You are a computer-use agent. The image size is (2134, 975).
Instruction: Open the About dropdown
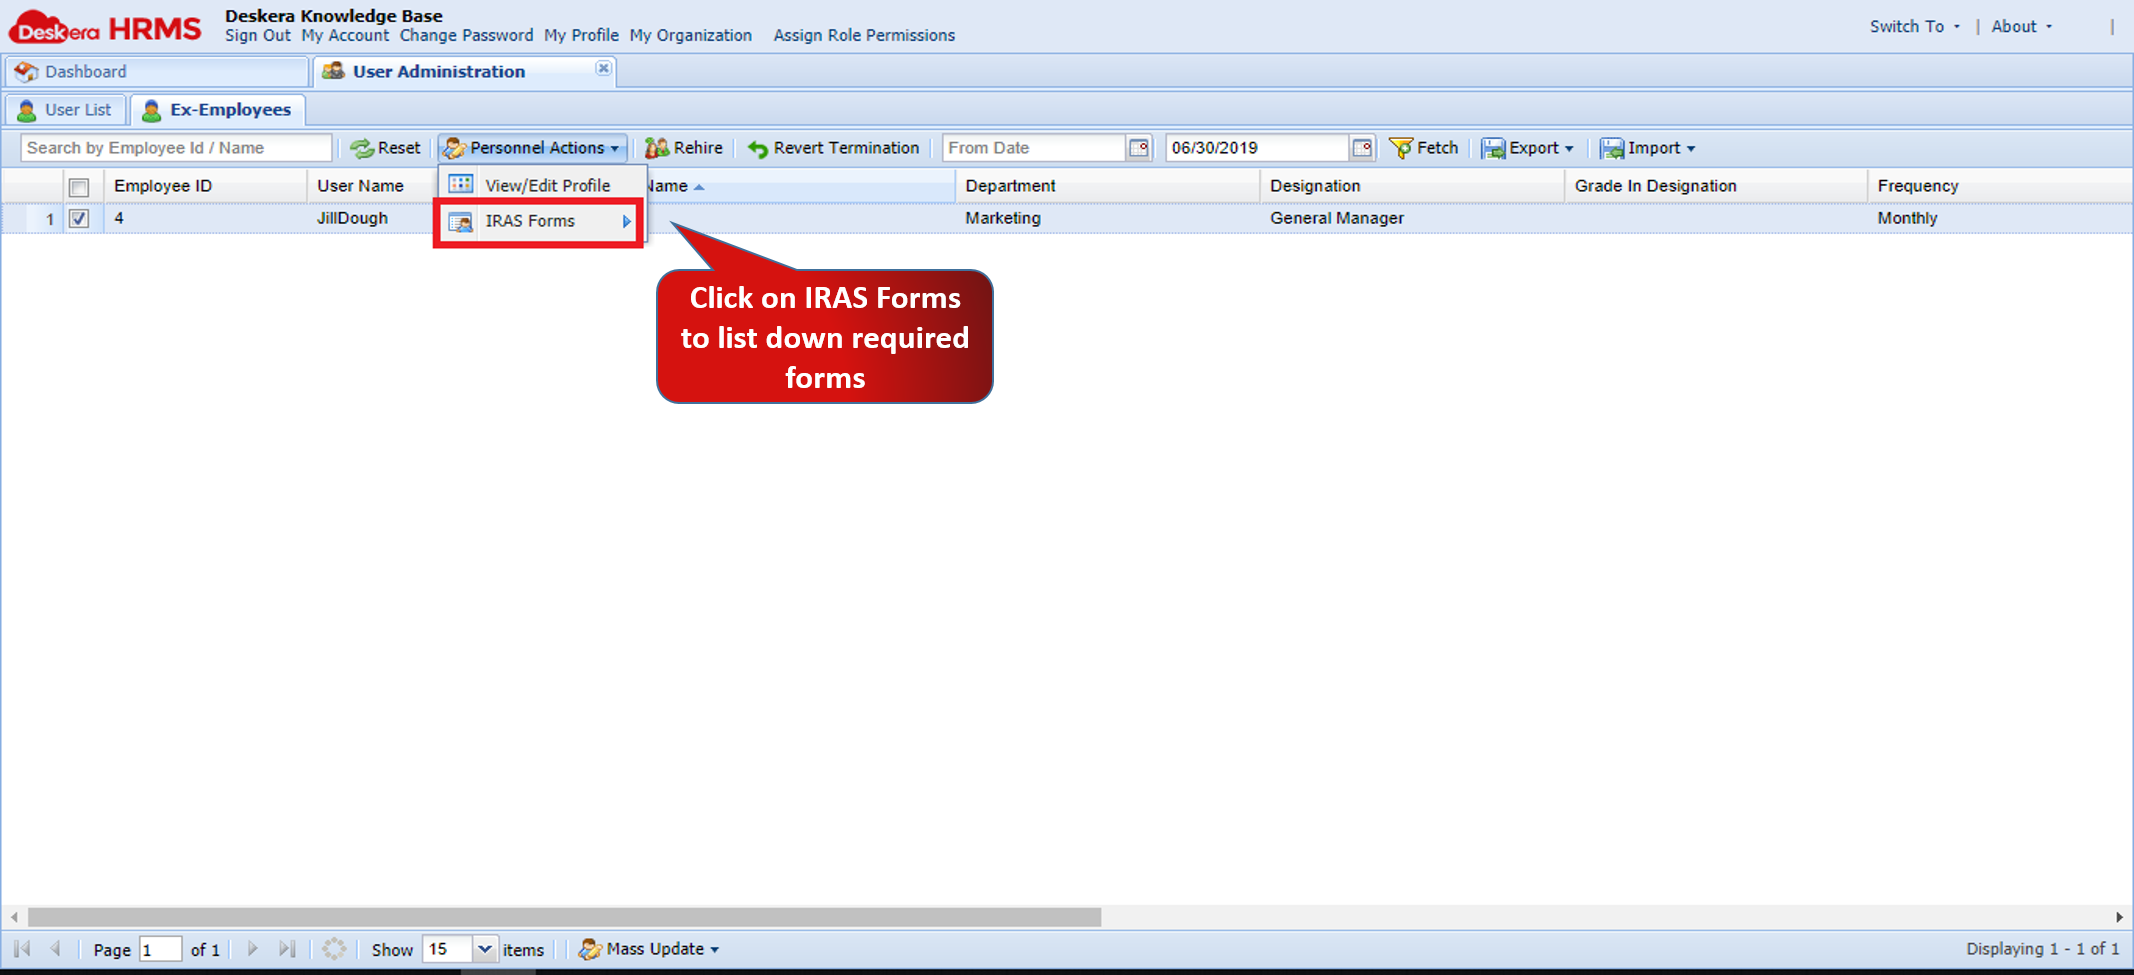pyautogui.click(x=2021, y=27)
